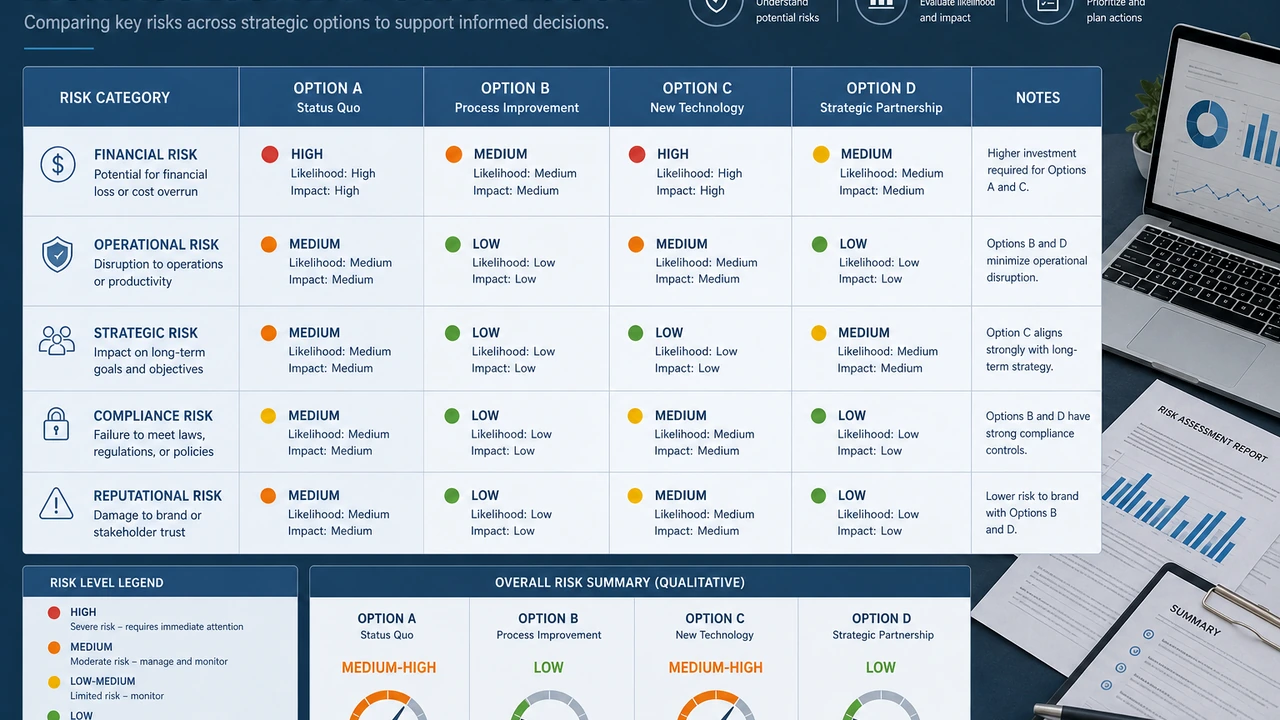Click the red dot for Option A Financial Risk
The width and height of the screenshot is (1280, 720).
[x=270, y=154]
